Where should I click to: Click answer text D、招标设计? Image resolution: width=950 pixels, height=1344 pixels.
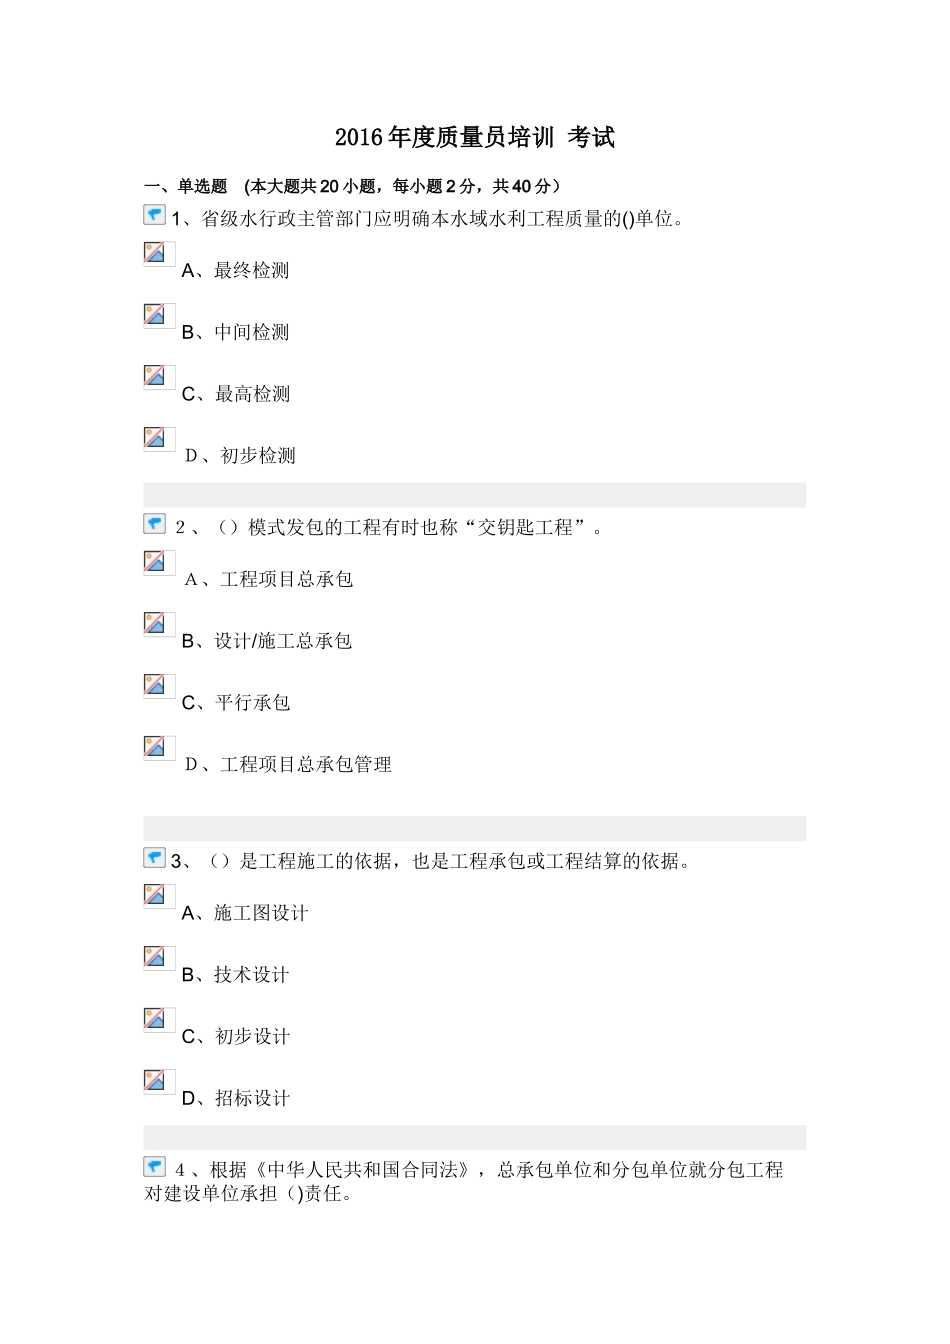point(236,1098)
